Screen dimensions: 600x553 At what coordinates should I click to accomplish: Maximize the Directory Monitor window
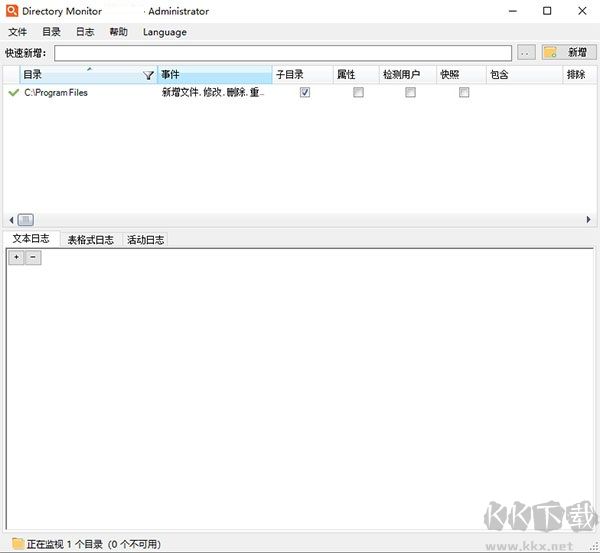tap(547, 11)
